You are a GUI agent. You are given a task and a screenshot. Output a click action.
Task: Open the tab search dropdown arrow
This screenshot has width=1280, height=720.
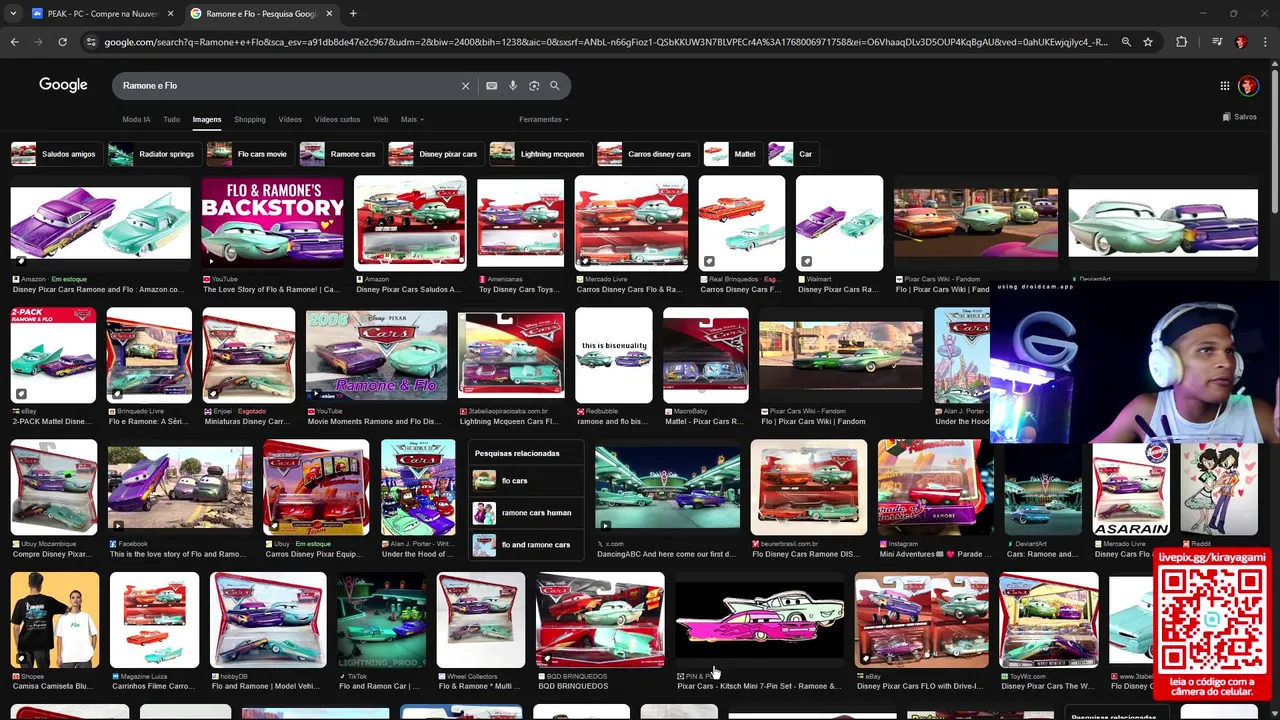pyautogui.click(x=13, y=14)
